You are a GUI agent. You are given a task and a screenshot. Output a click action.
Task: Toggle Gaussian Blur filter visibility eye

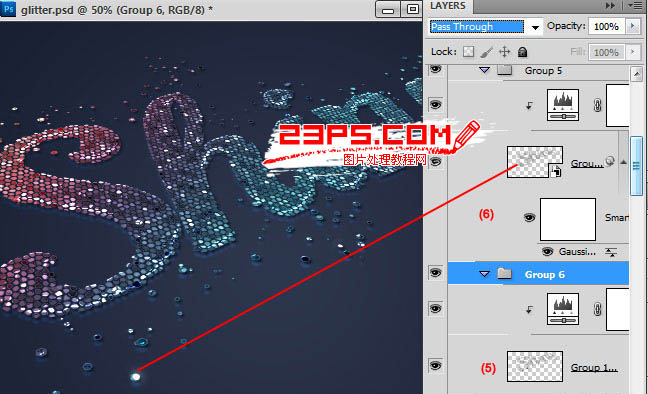coord(547,251)
